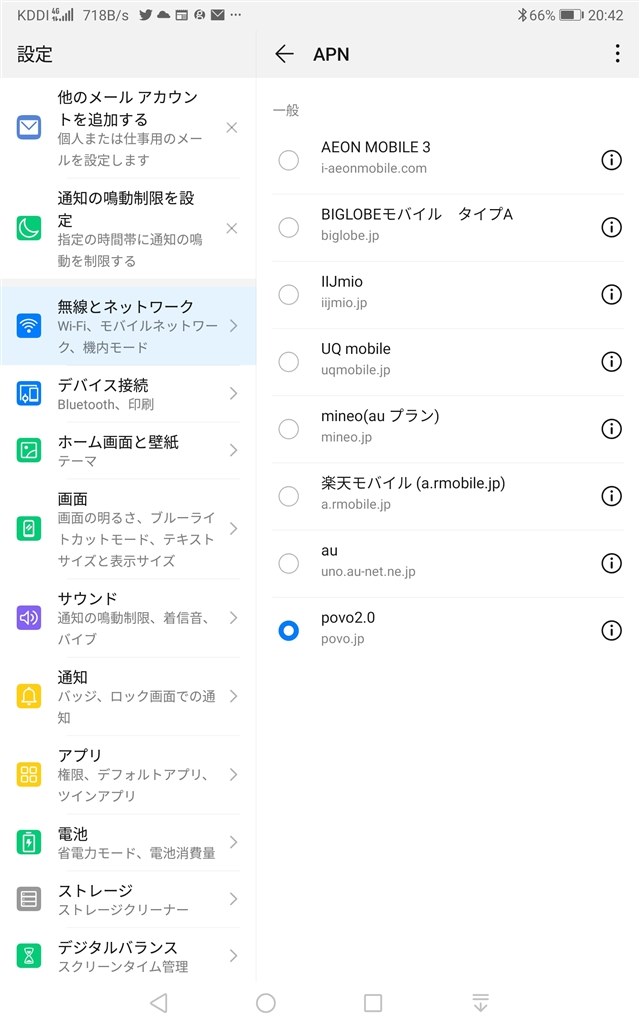The width and height of the screenshot is (640, 1024).
Task: Tap the Twitter notification icon in status bar
Action: pyautogui.click(x=146, y=14)
